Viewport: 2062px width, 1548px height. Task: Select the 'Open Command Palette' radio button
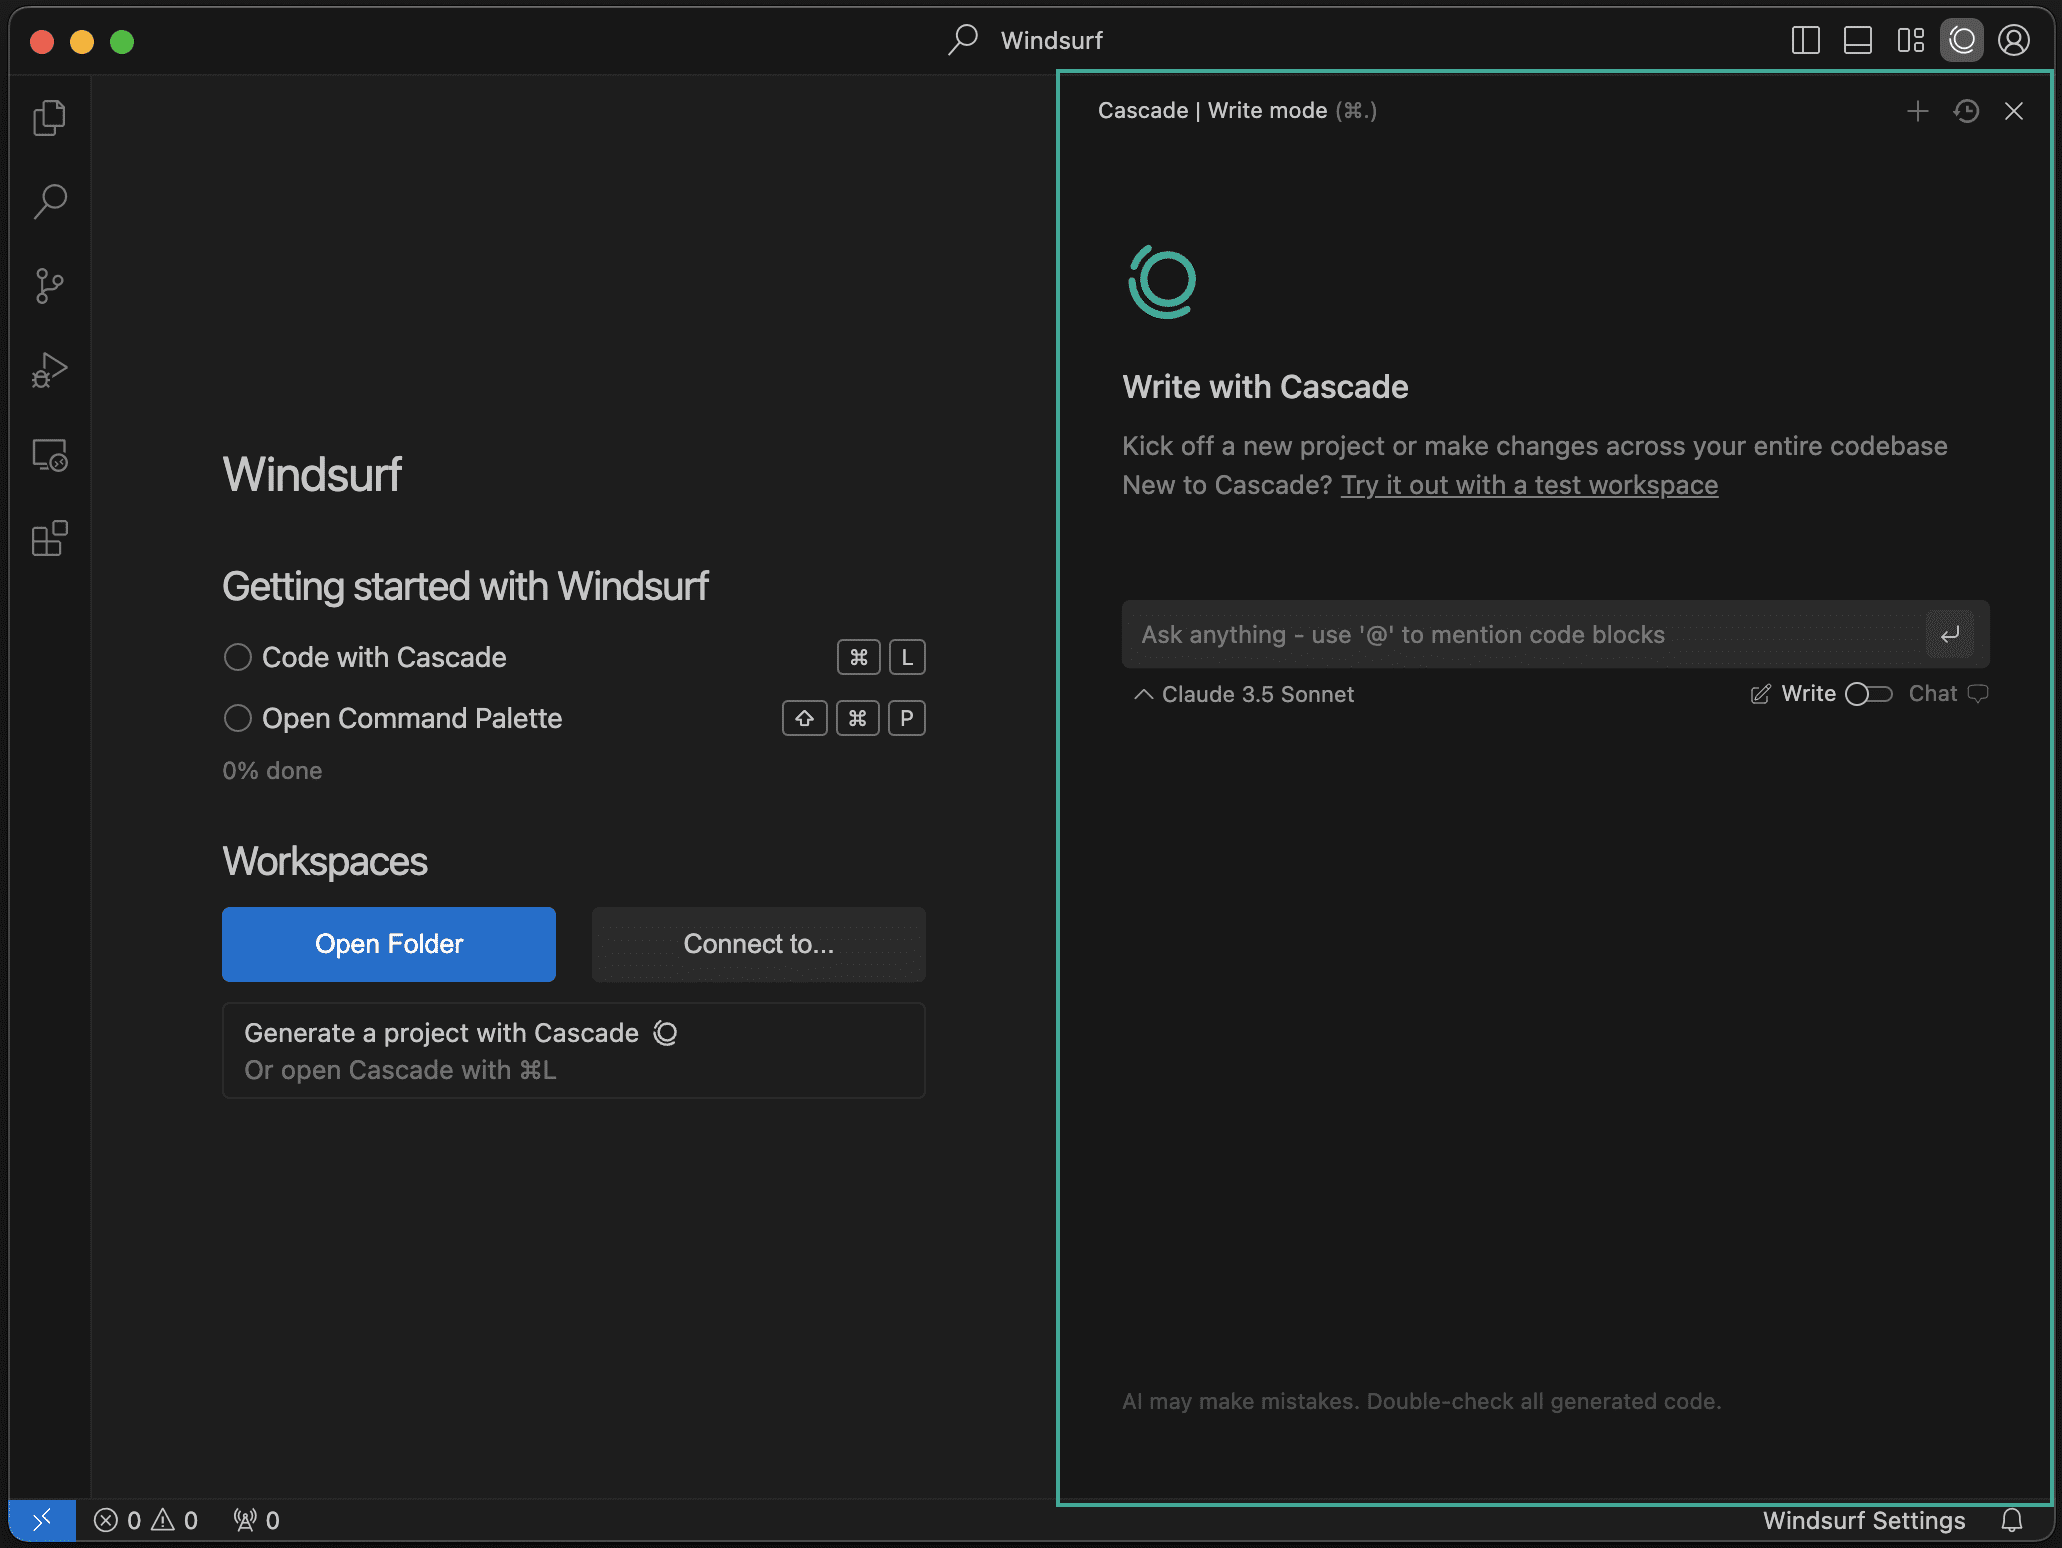pyautogui.click(x=236, y=717)
